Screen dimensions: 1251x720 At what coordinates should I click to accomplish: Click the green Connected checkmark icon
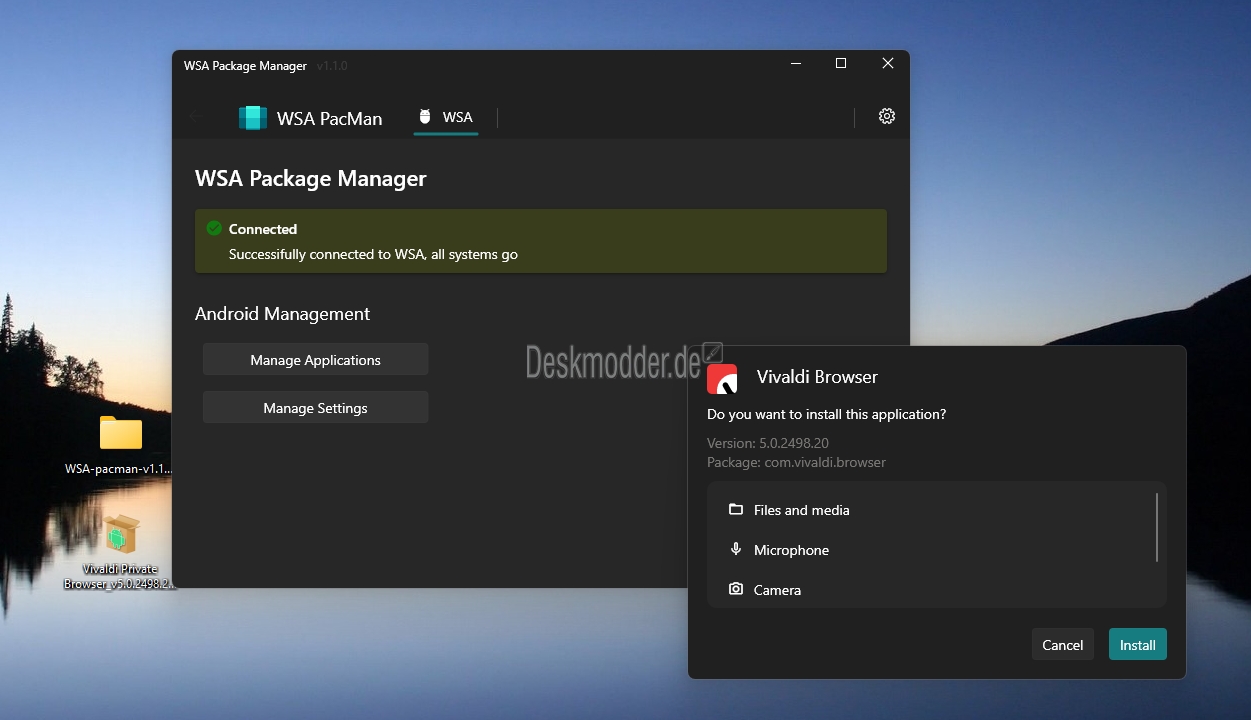(214, 228)
